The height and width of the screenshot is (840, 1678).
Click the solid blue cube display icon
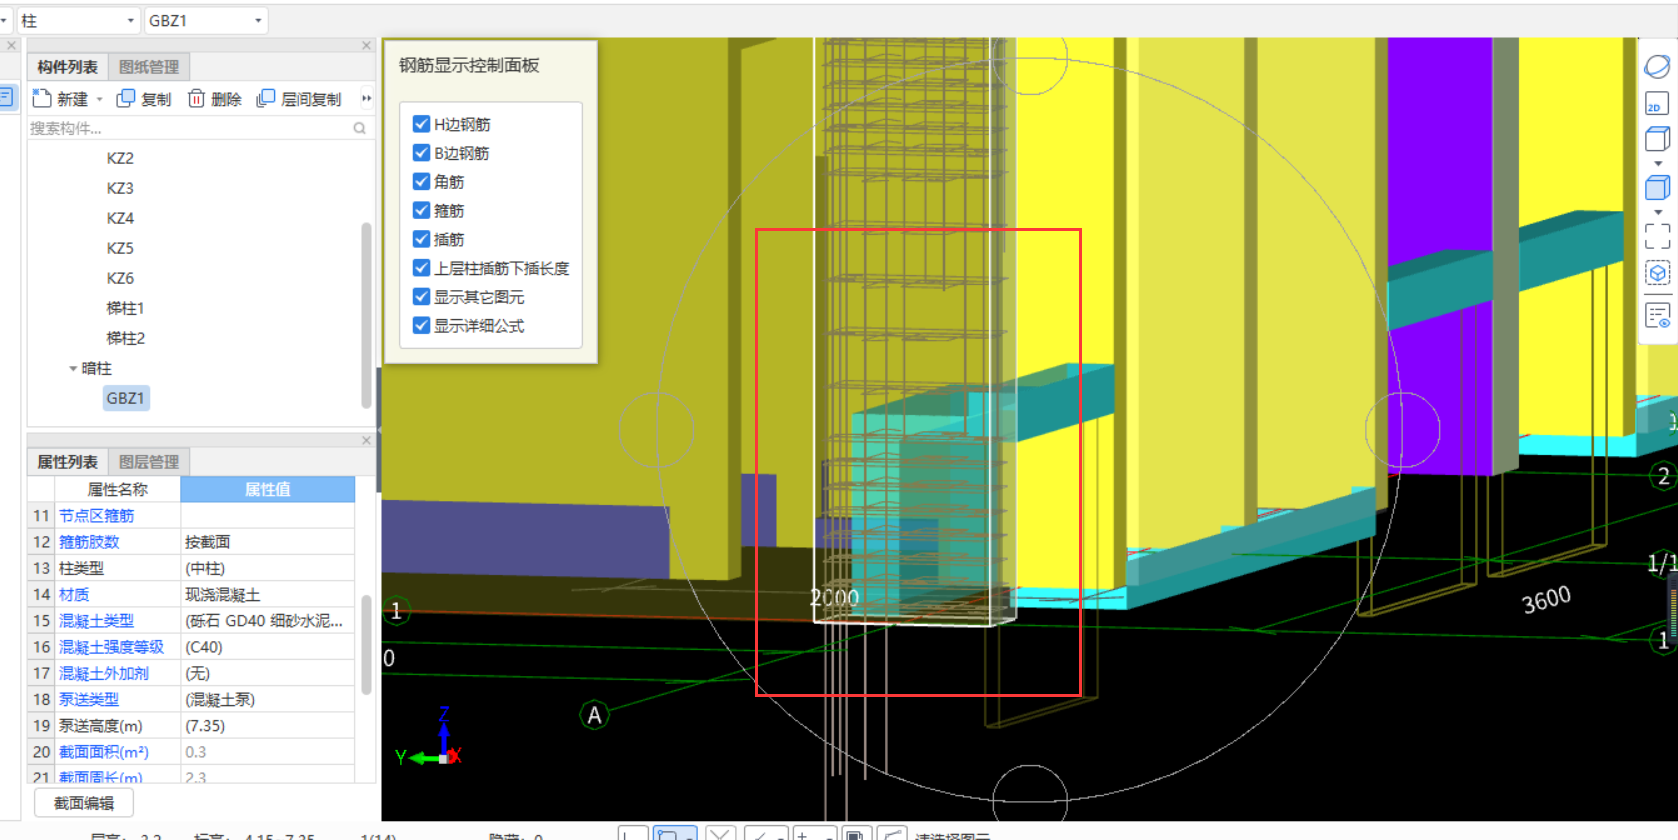click(x=1657, y=187)
